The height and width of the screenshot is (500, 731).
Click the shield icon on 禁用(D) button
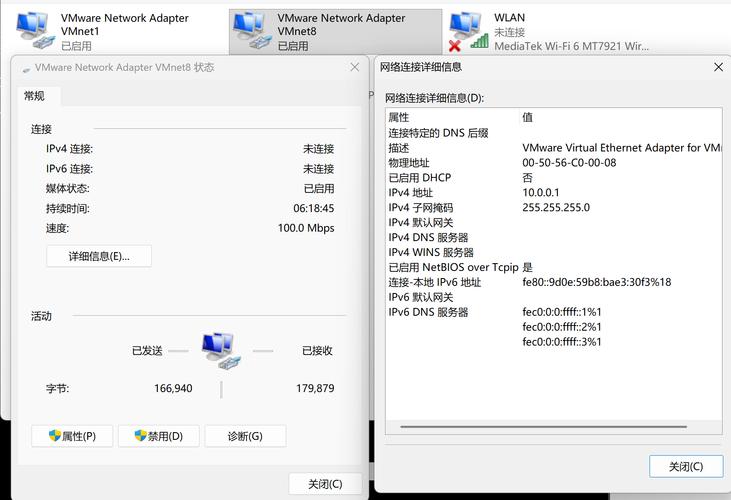click(141, 436)
